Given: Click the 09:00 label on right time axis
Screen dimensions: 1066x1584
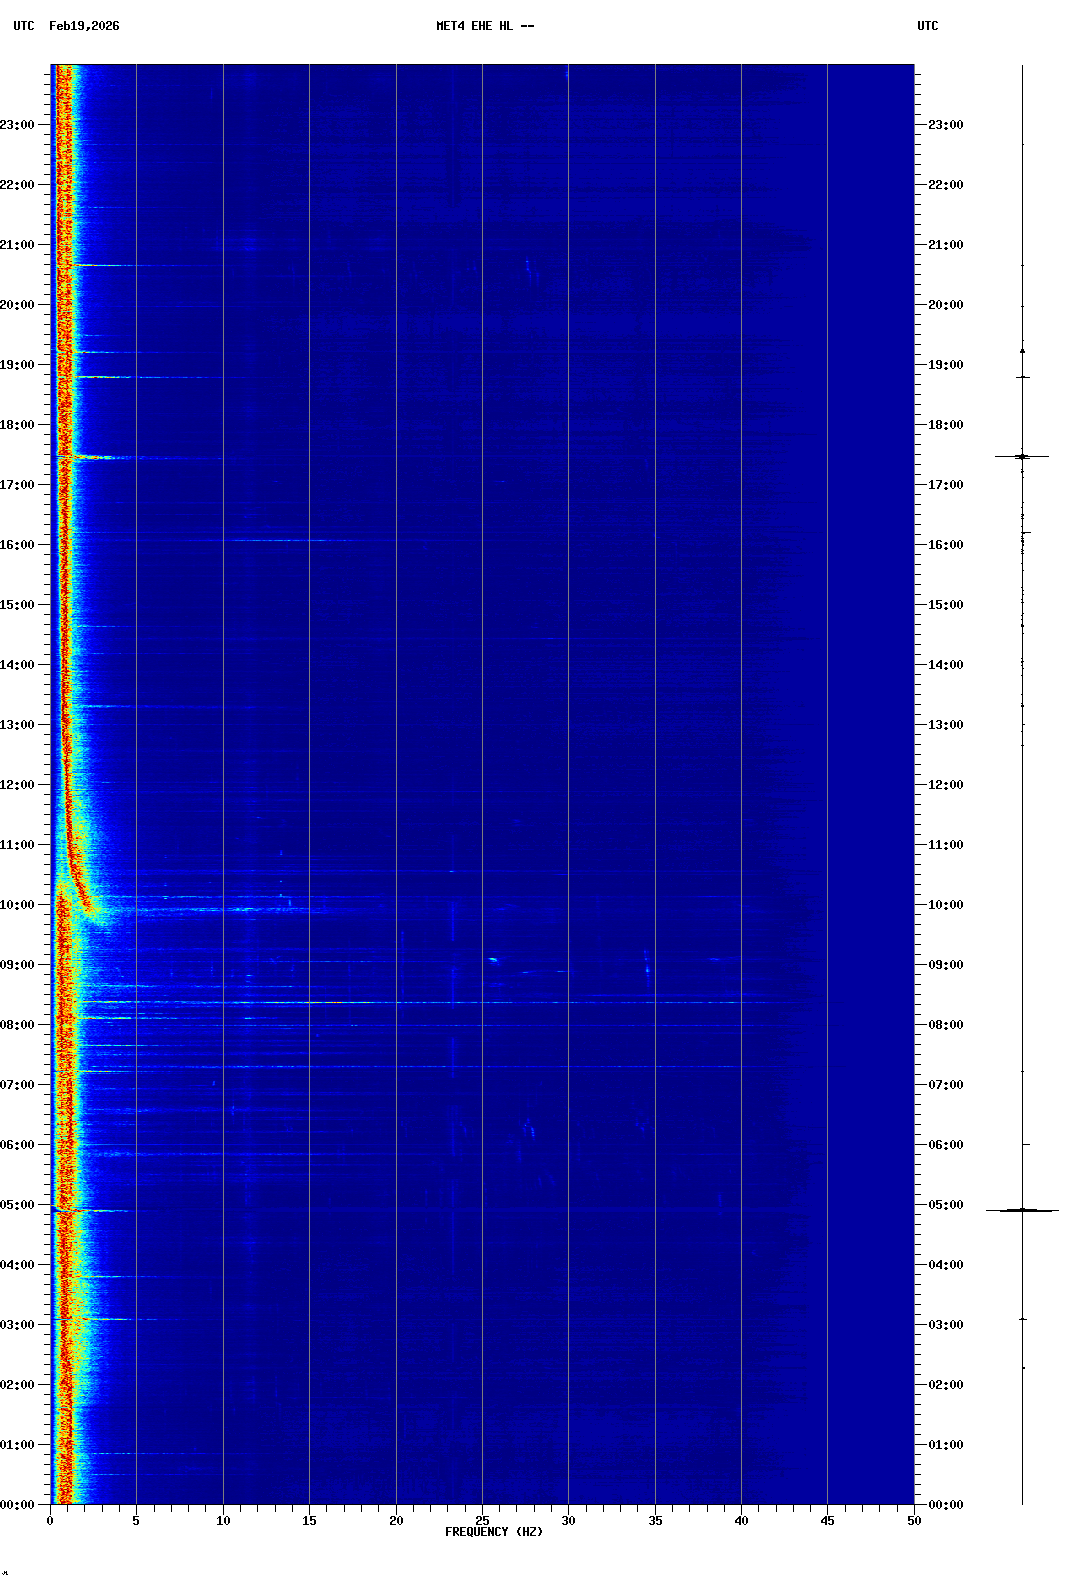Looking at the screenshot, I should (945, 965).
